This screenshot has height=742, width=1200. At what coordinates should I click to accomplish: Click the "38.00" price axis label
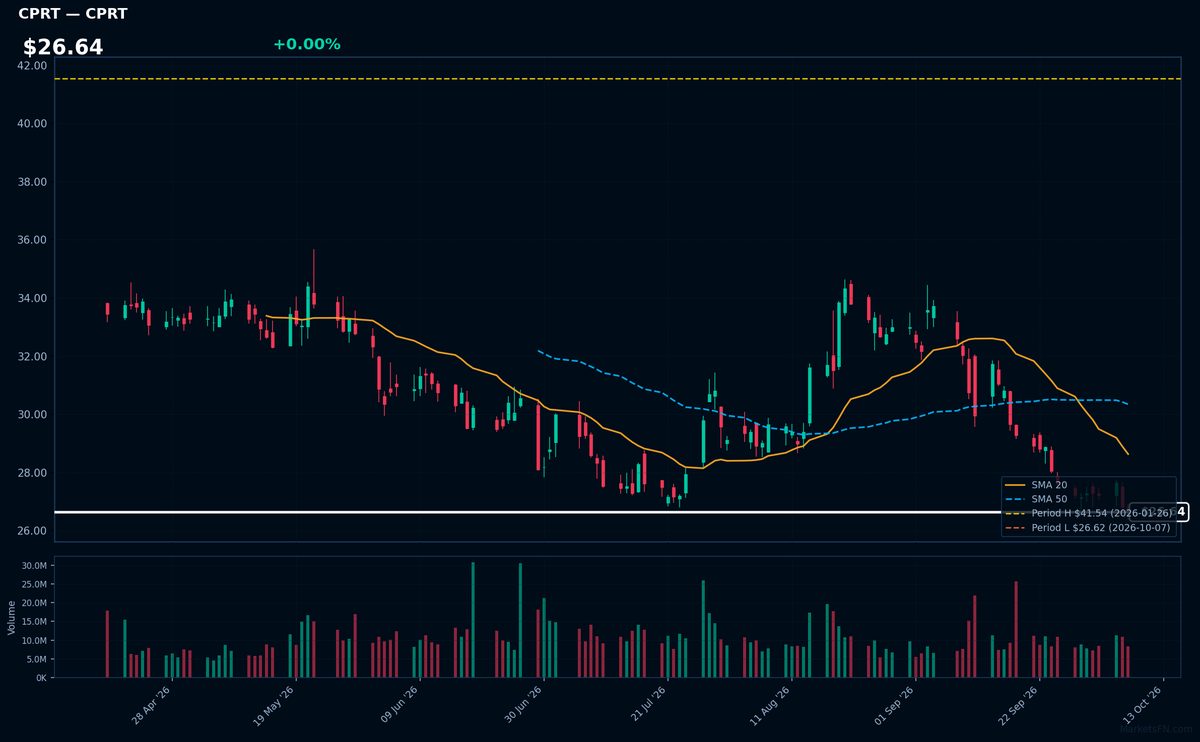coord(32,182)
